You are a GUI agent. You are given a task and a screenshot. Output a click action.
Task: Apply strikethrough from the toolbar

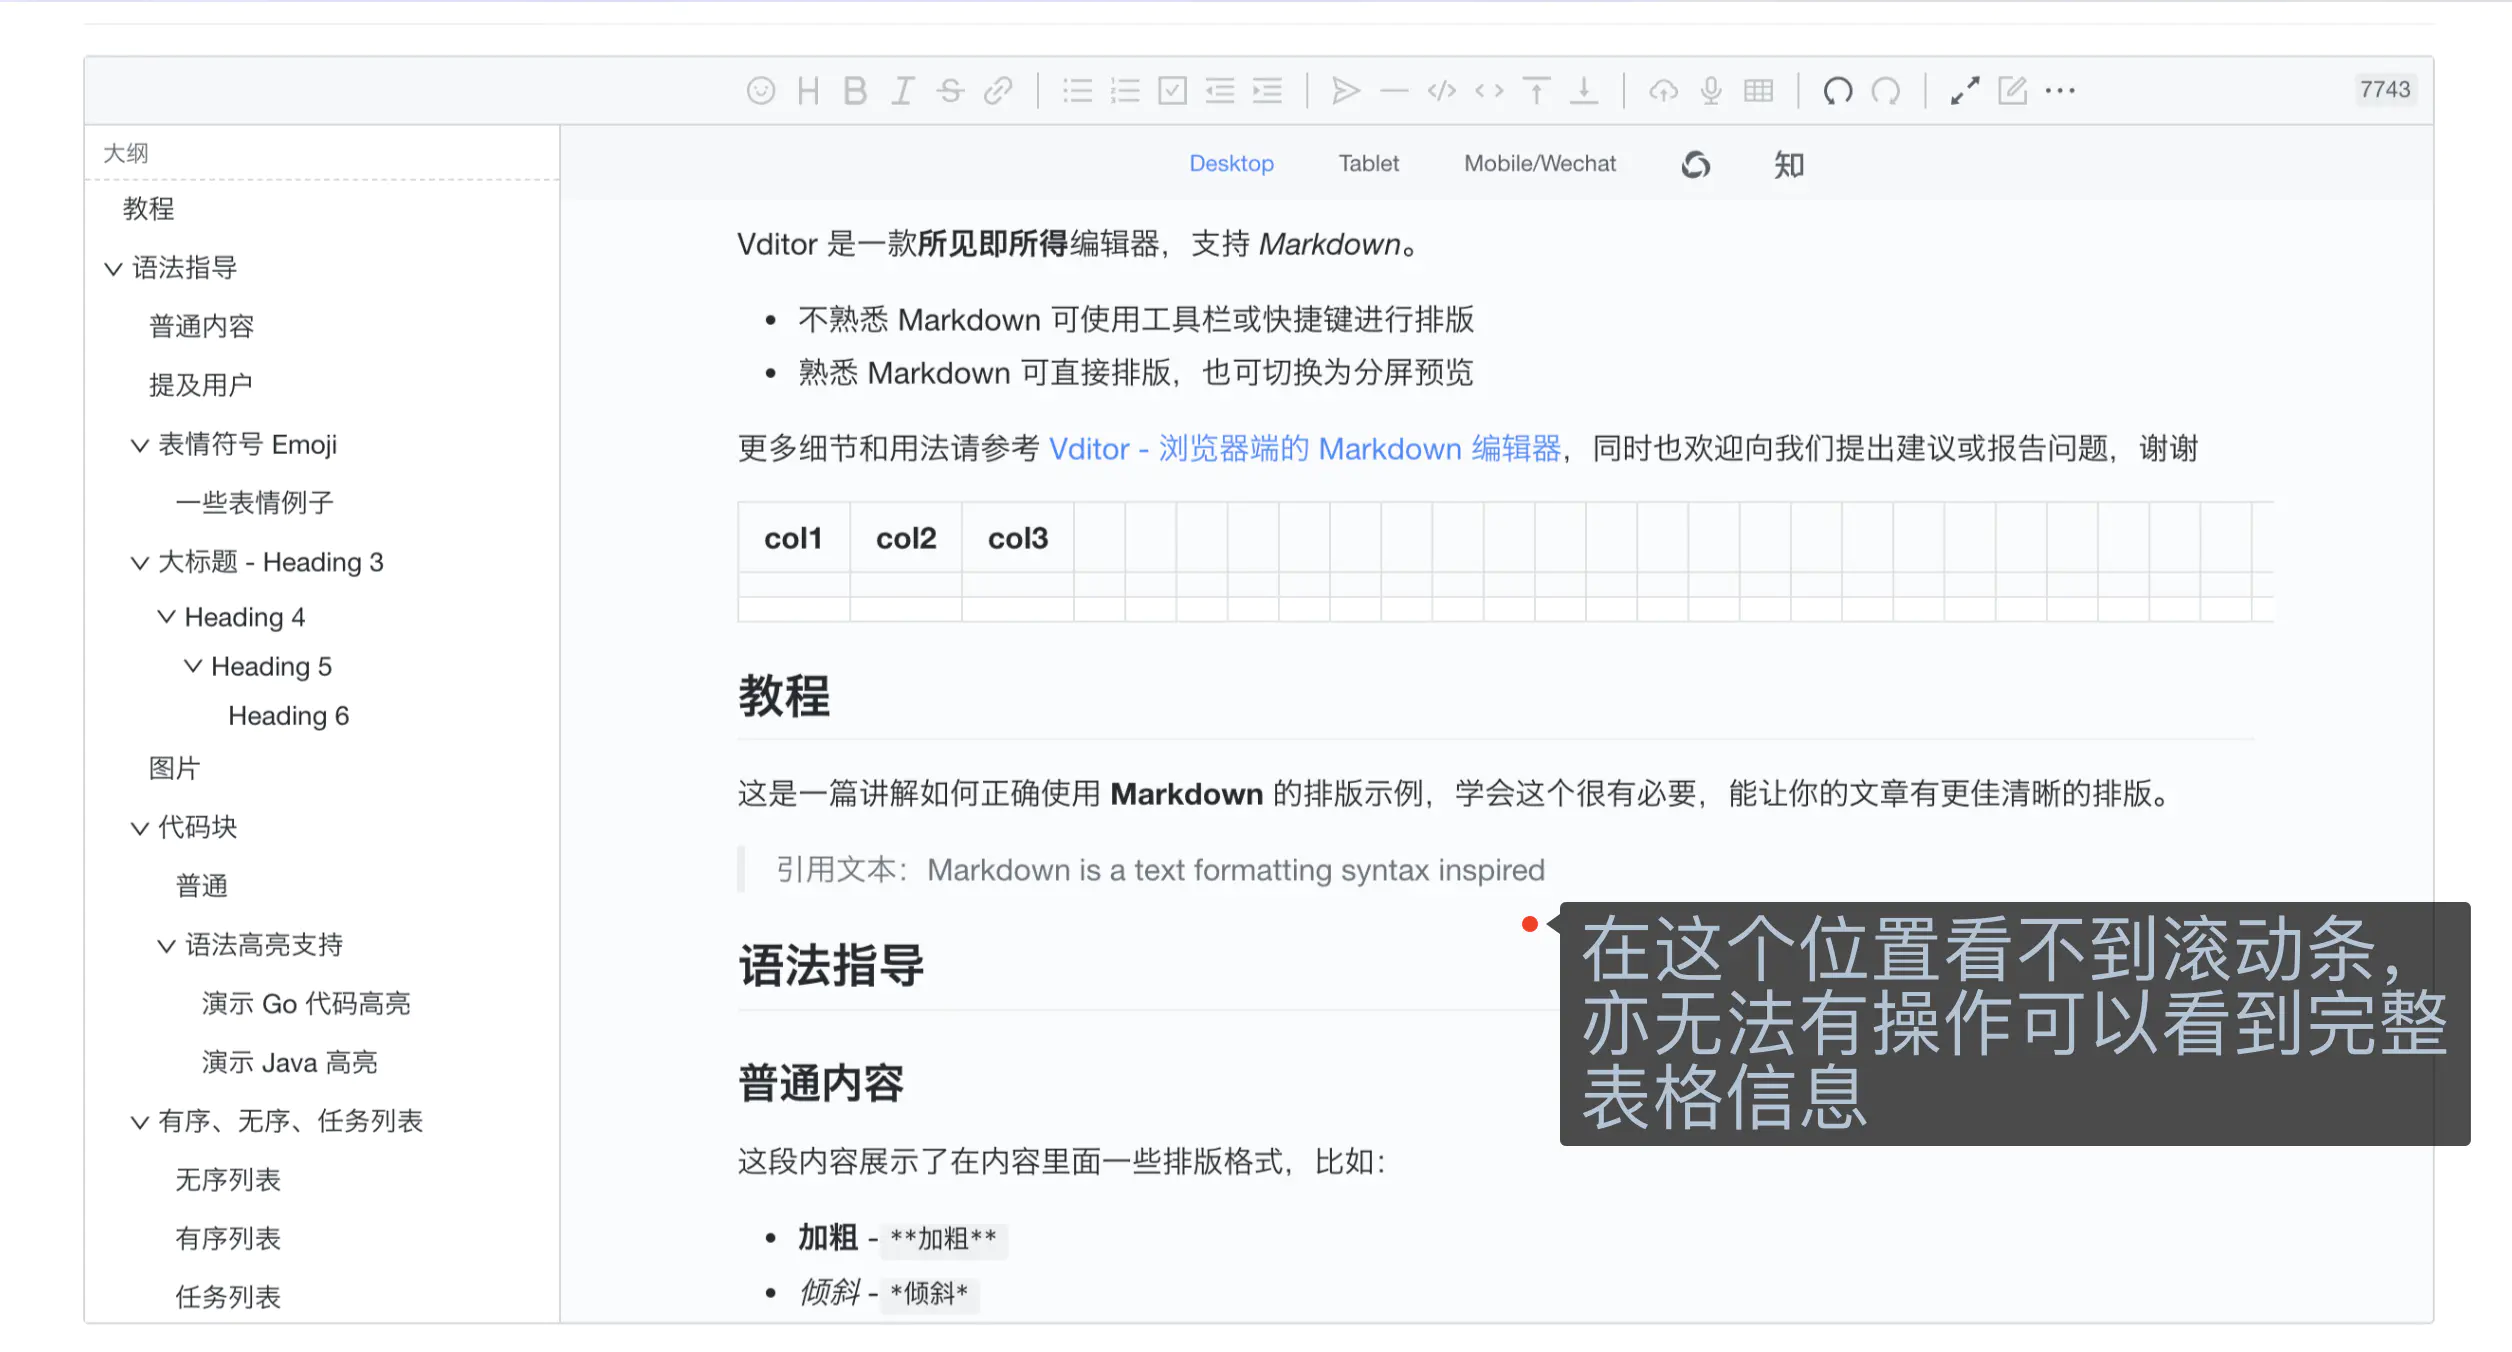(x=950, y=91)
